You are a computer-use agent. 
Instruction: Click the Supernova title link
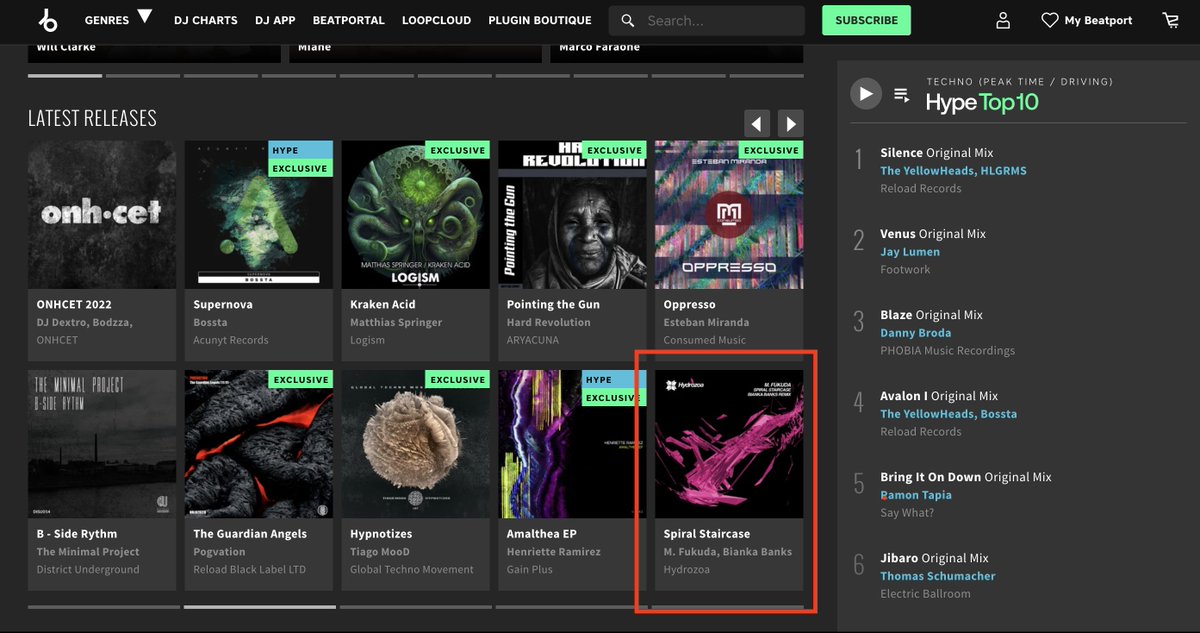tap(223, 304)
